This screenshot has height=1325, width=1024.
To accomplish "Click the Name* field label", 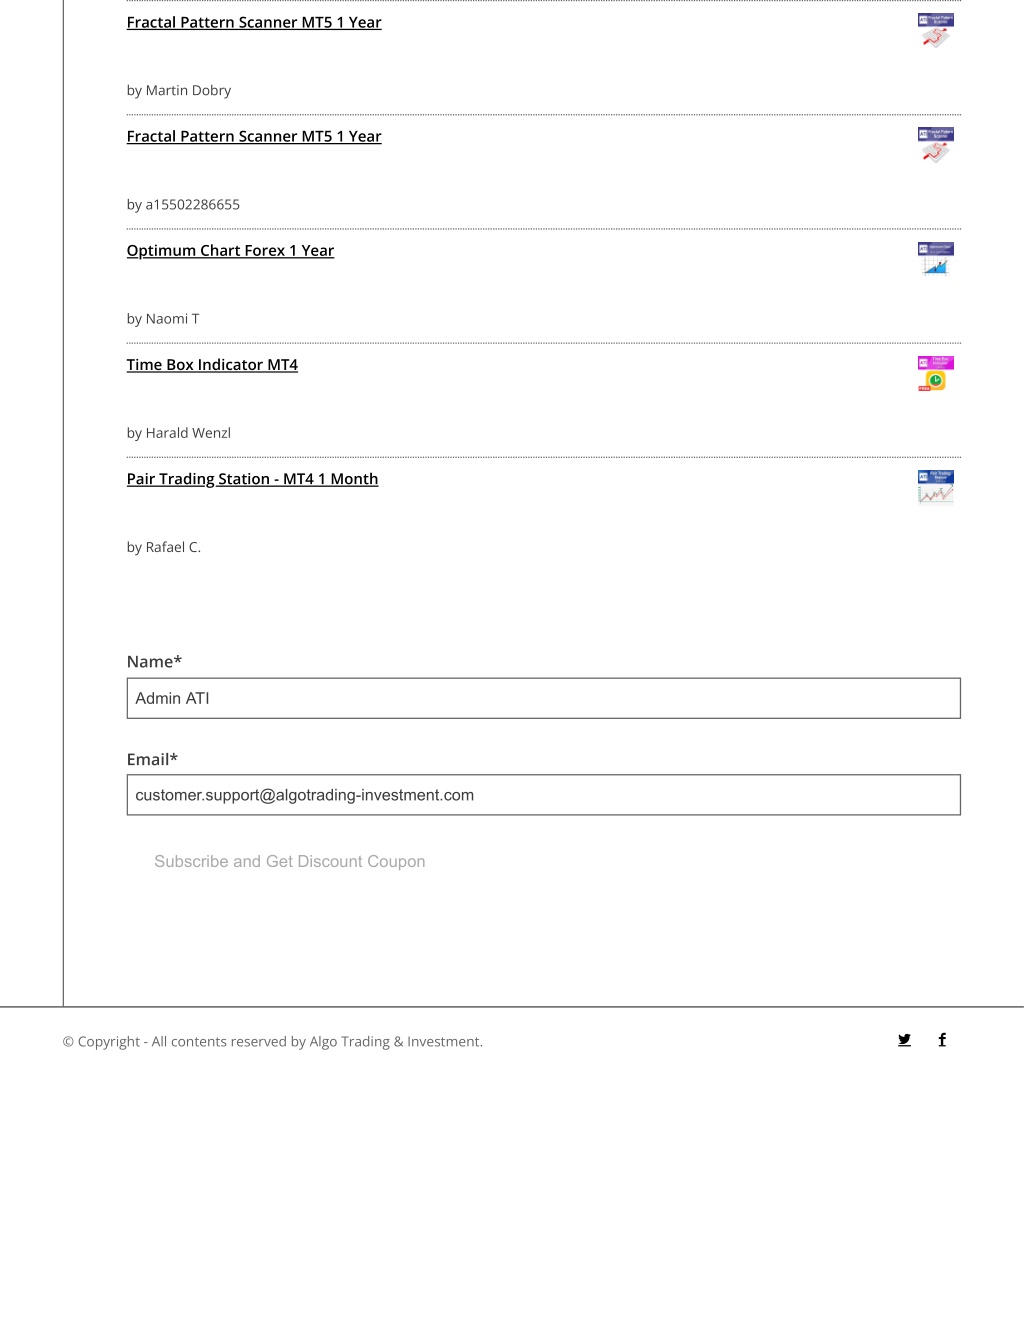I will click(154, 661).
